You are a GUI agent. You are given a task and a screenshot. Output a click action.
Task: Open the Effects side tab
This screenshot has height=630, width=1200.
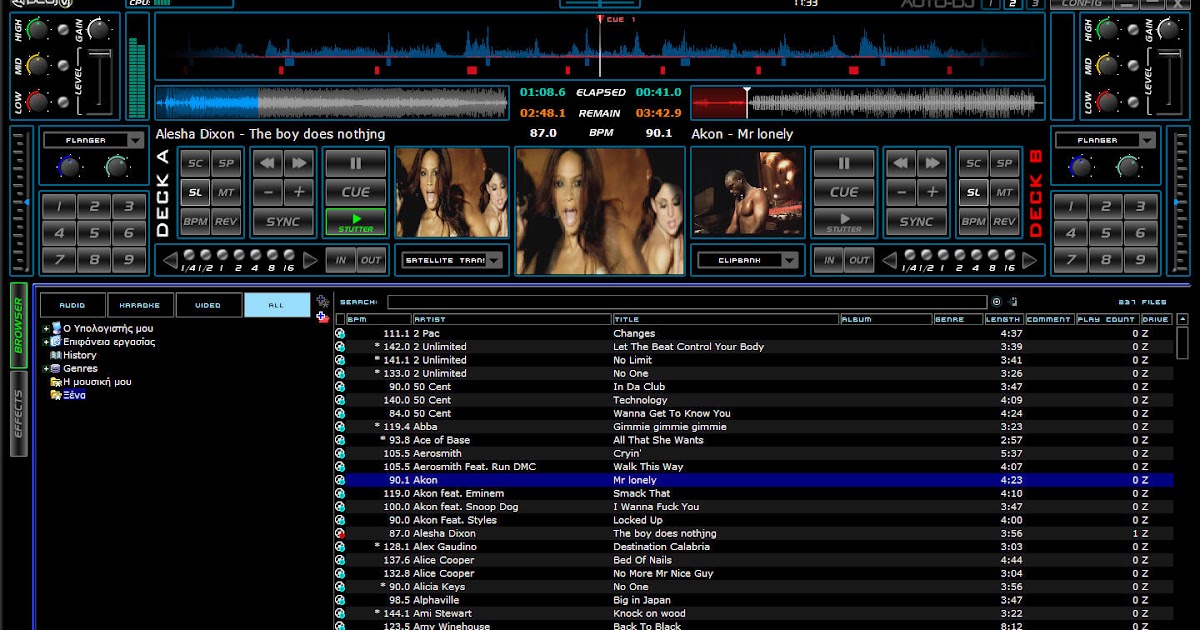pyautogui.click(x=18, y=413)
